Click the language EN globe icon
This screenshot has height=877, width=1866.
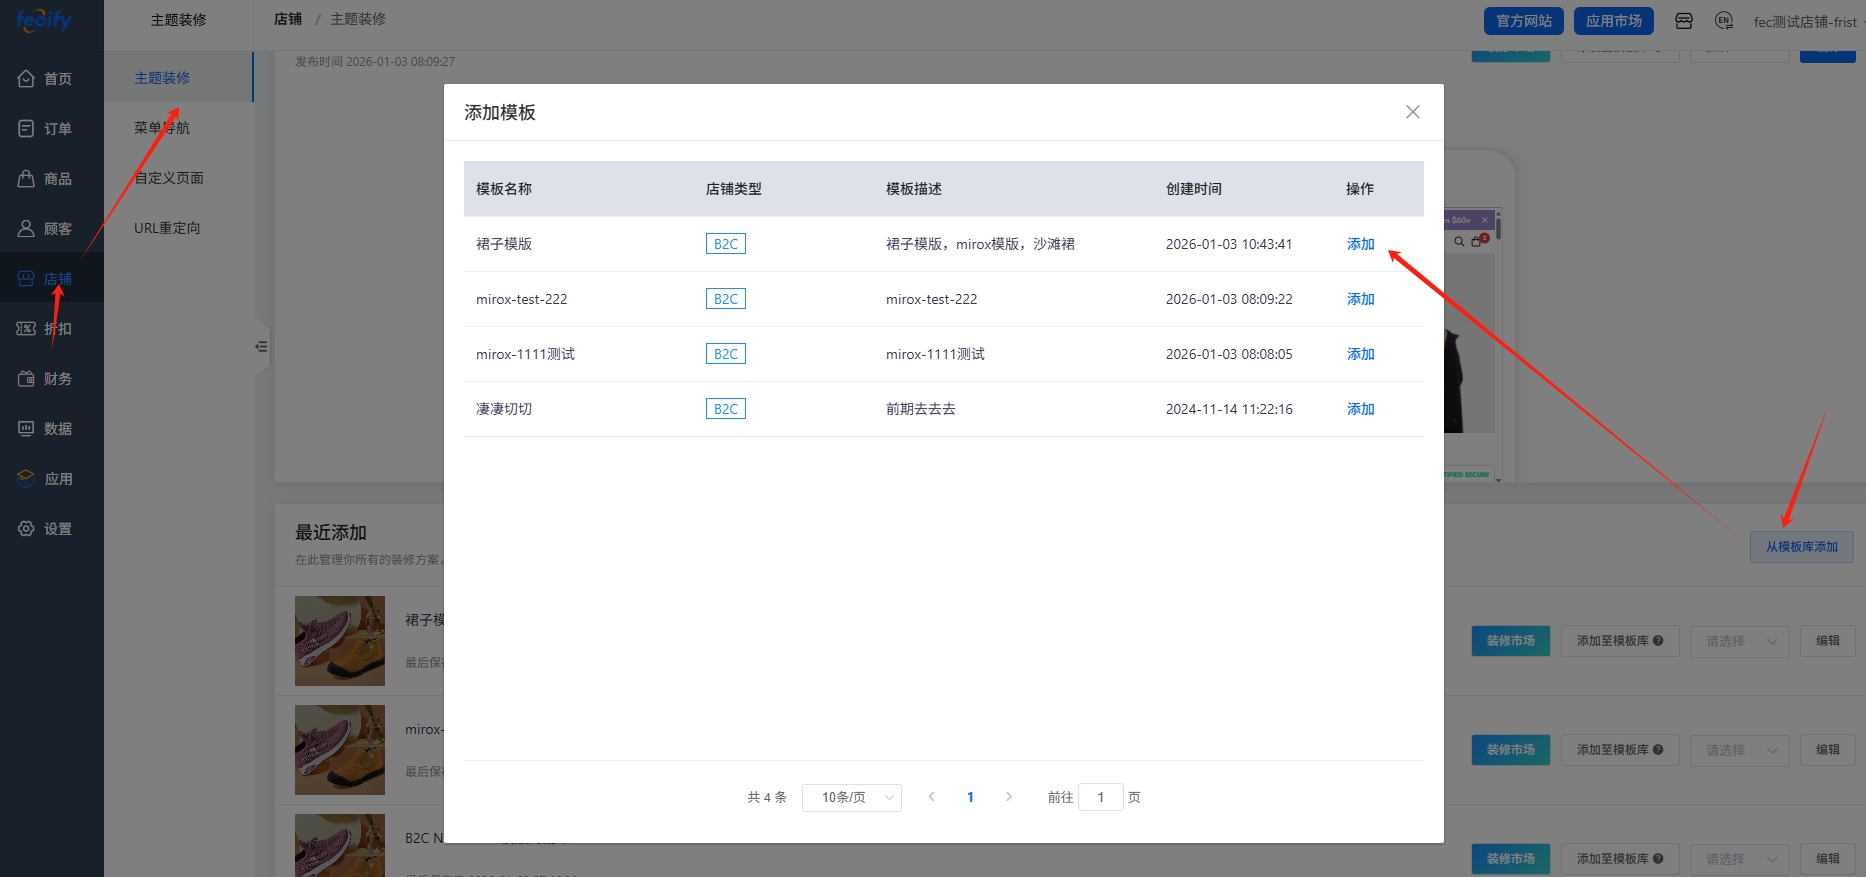1724,21
